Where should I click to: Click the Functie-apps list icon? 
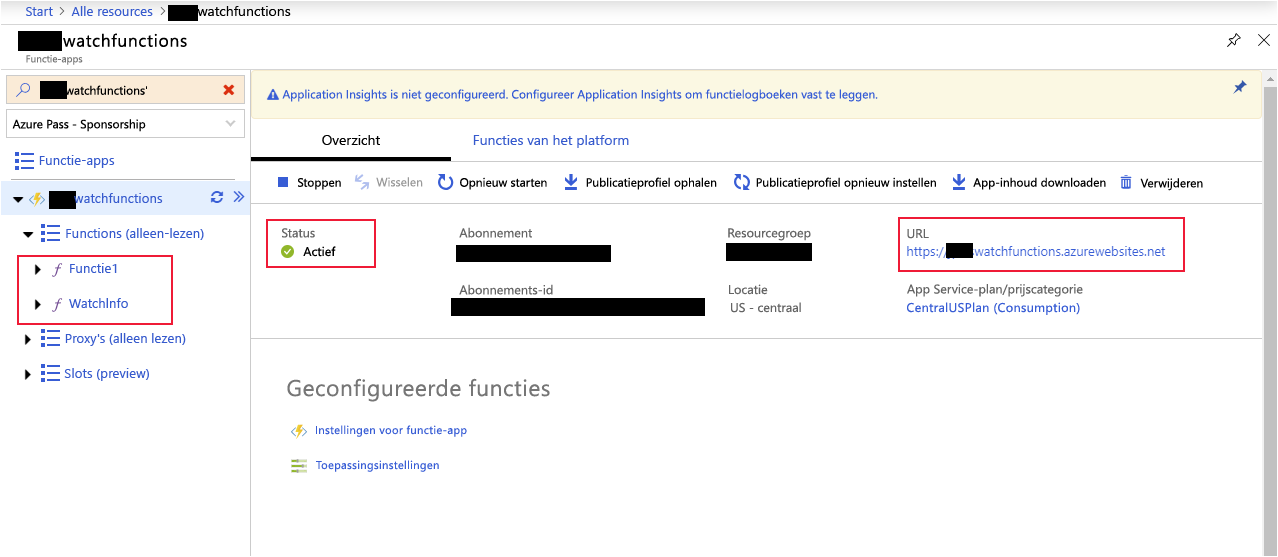24,160
